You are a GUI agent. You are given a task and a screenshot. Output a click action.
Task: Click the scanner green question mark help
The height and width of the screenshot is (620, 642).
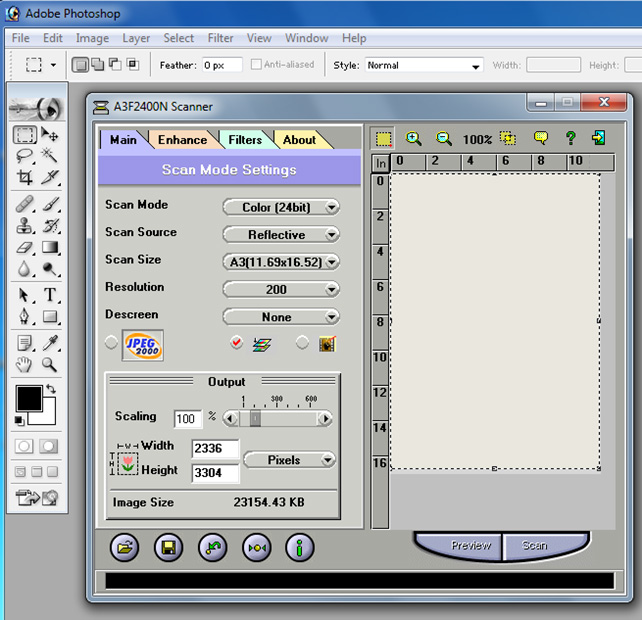pyautogui.click(x=571, y=138)
